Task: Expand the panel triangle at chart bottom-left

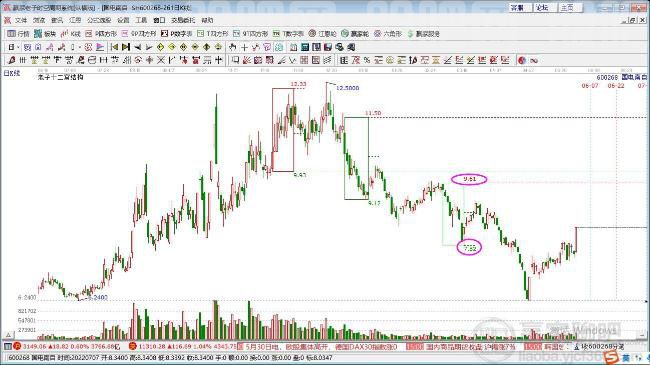Action: (x=7, y=335)
